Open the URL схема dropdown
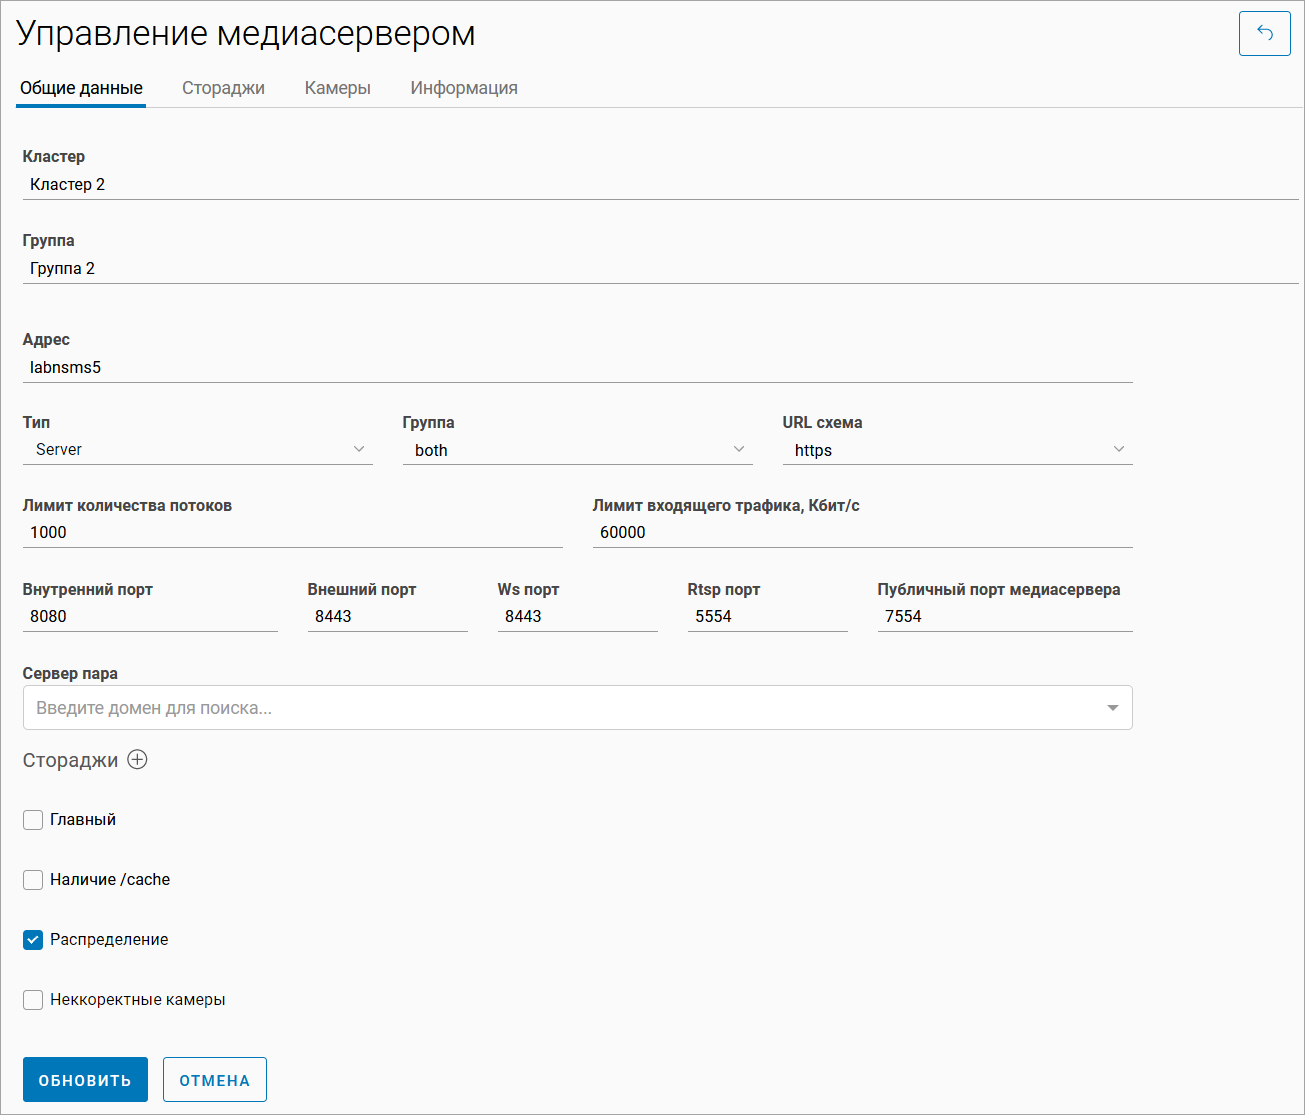Screen dimensions: 1305x1115 957,450
